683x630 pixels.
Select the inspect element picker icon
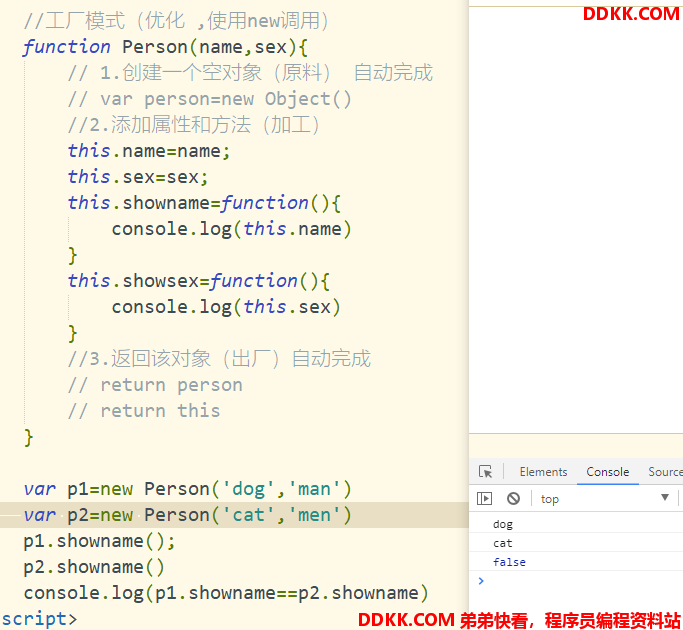click(x=485, y=471)
